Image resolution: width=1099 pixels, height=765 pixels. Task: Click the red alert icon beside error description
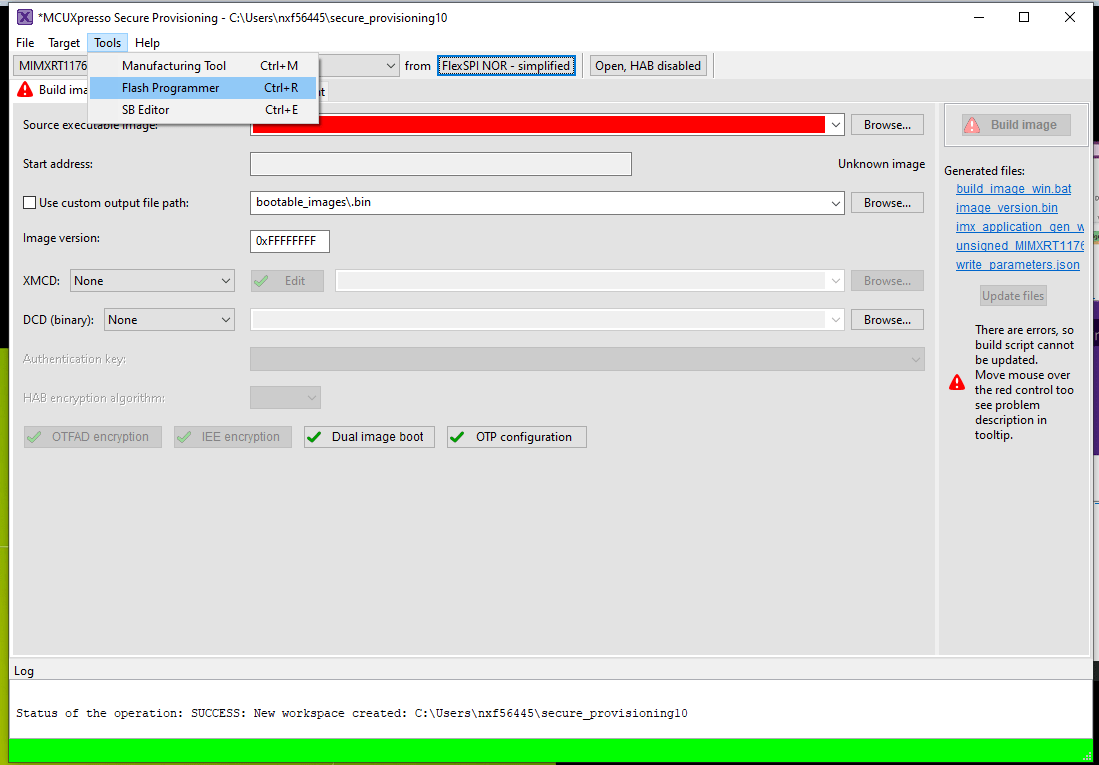click(x=957, y=382)
